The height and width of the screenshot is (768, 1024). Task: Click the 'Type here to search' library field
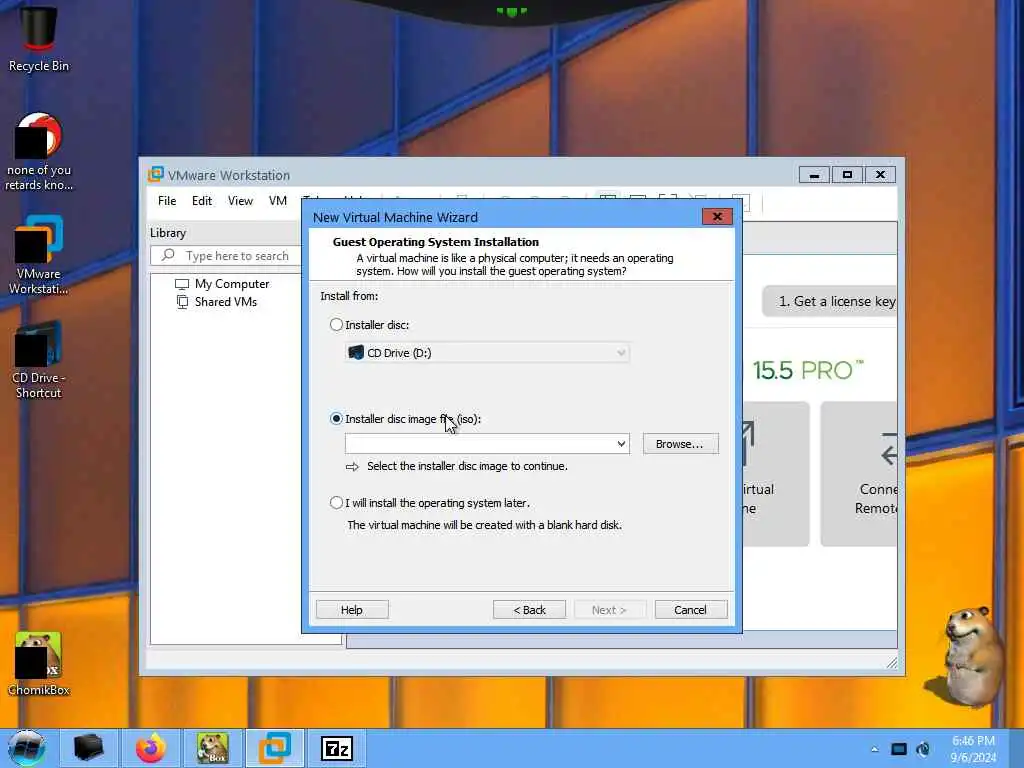click(227, 255)
